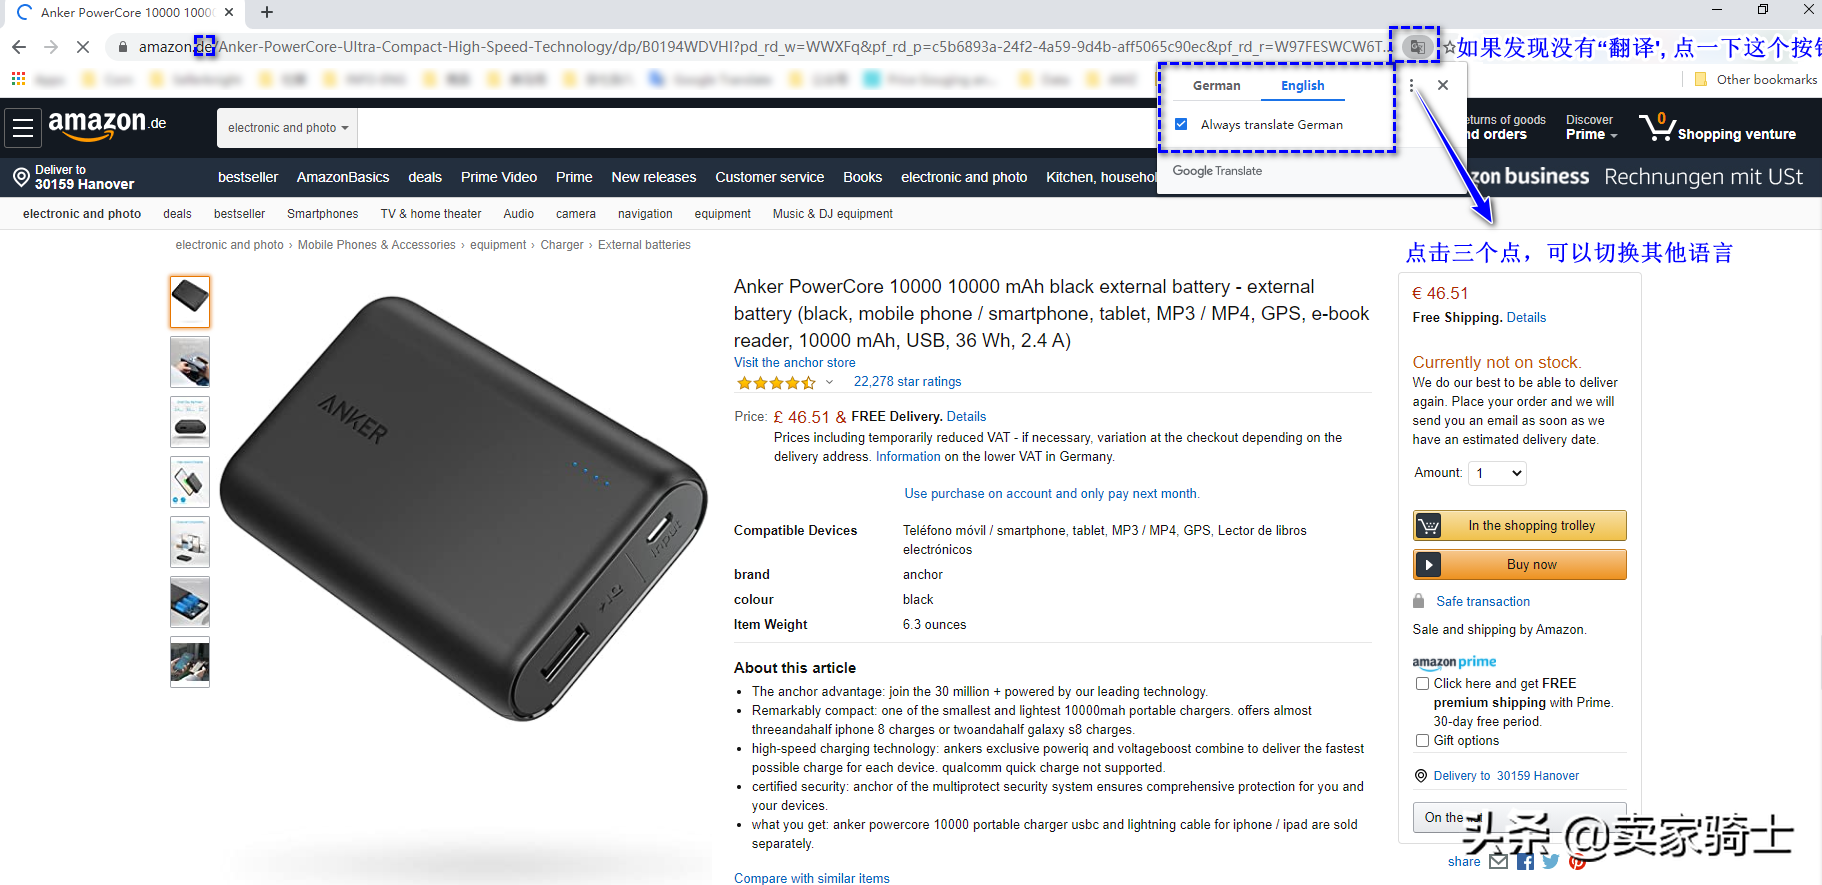Select the fifth product thumbnail
Image resolution: width=1822 pixels, height=885 pixels.
tap(190, 542)
